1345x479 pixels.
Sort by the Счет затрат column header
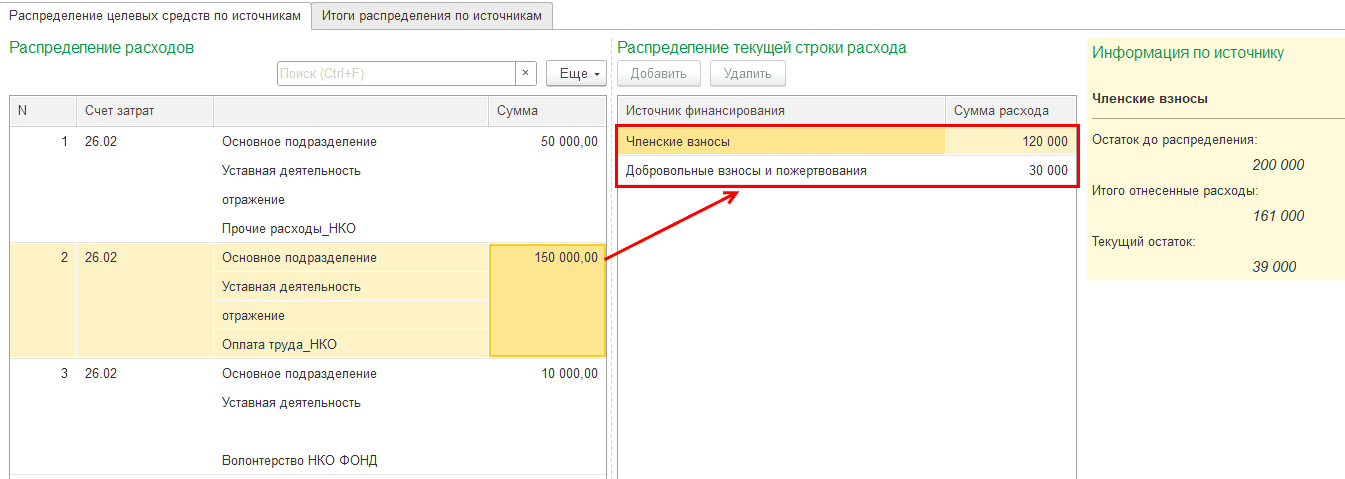(x=144, y=110)
